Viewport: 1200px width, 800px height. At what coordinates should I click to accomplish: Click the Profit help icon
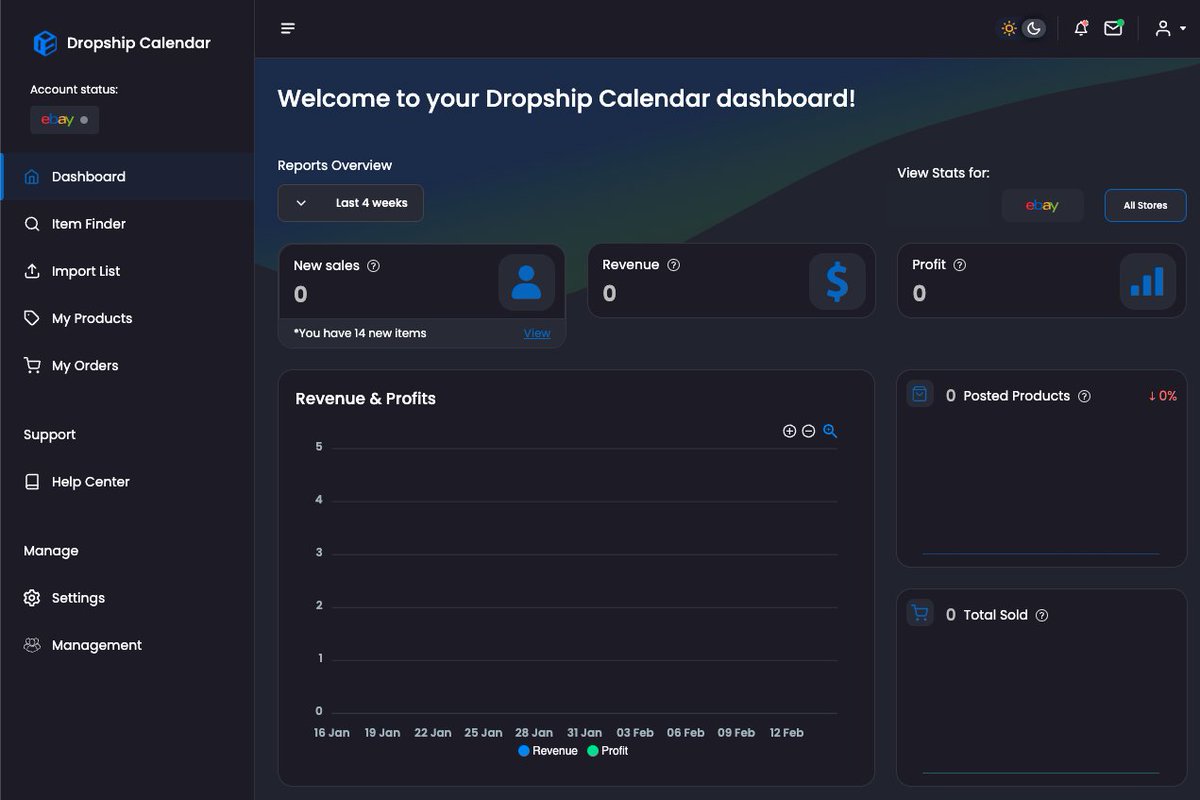(959, 265)
